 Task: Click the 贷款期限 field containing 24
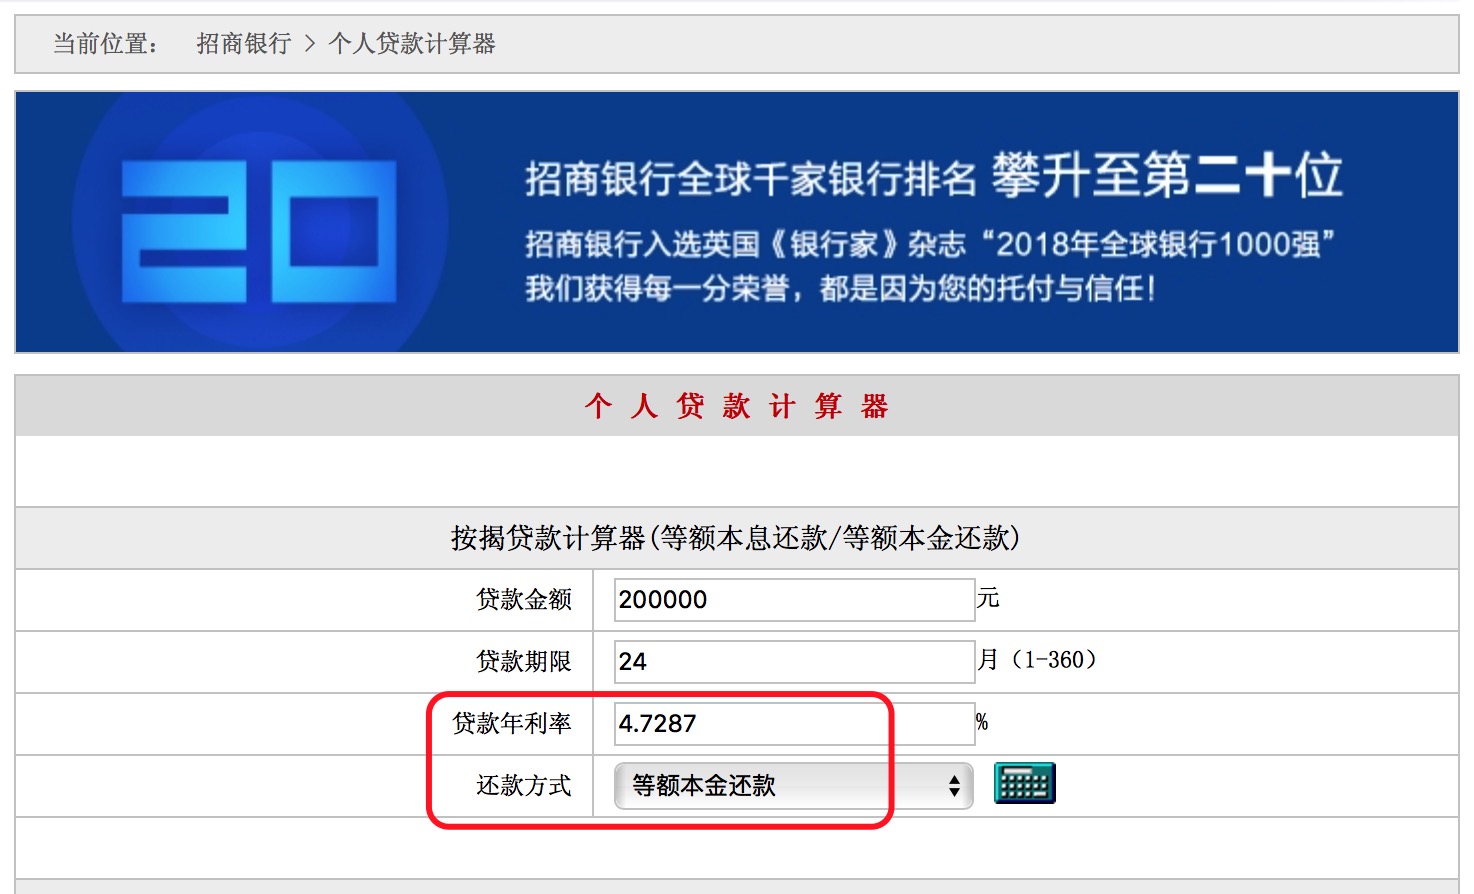(793, 662)
